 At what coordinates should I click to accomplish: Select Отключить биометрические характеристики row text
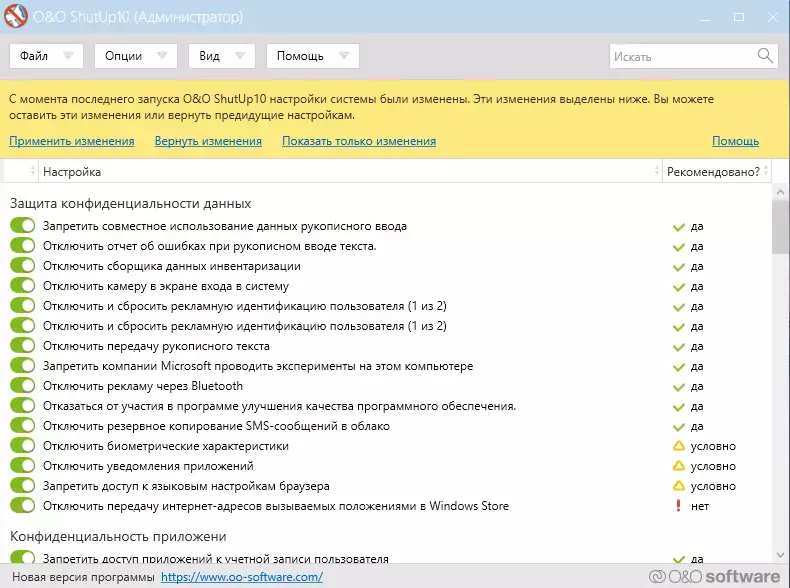point(166,446)
